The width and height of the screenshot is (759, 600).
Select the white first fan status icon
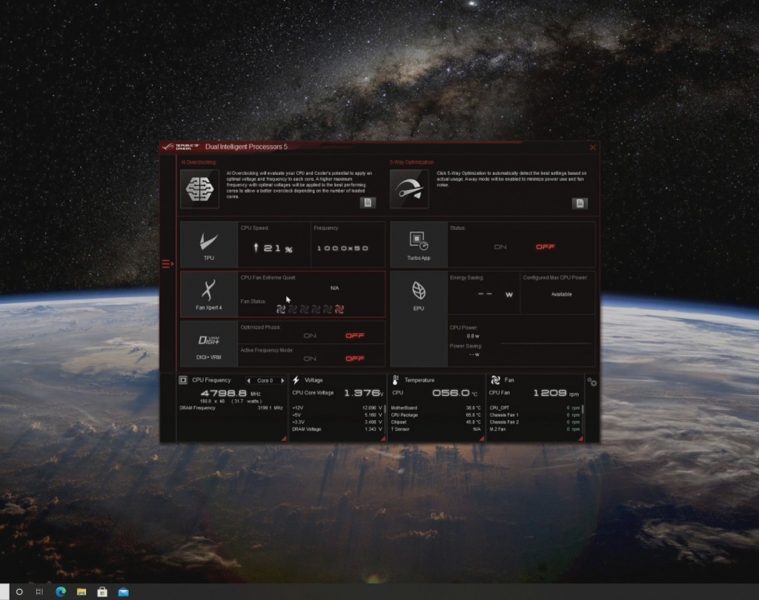coord(281,309)
